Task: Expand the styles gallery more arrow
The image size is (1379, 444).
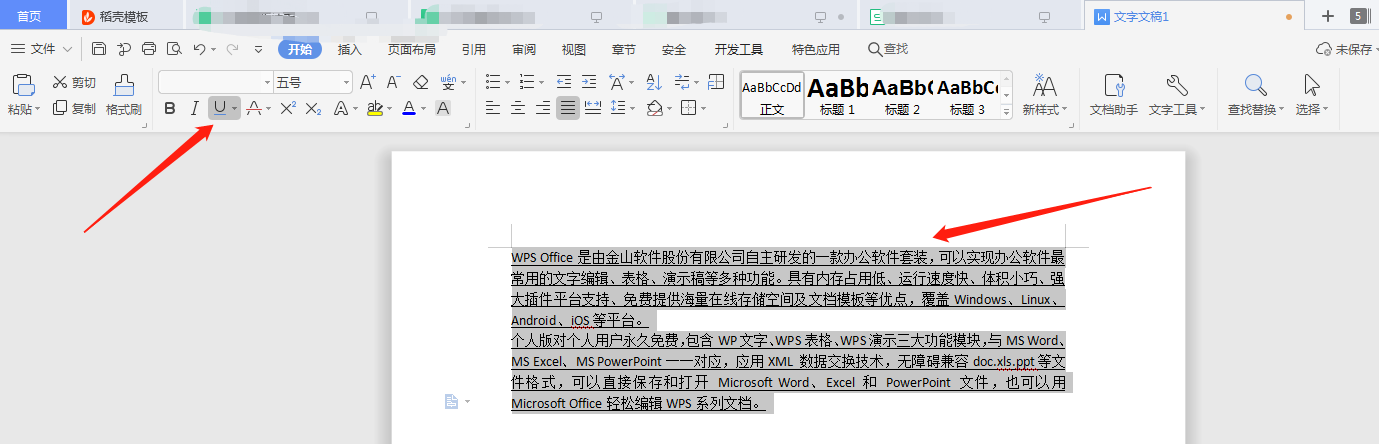Action: 1006,113
